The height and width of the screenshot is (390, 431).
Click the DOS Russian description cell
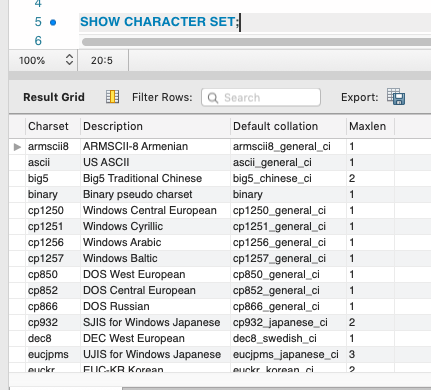[155, 306]
